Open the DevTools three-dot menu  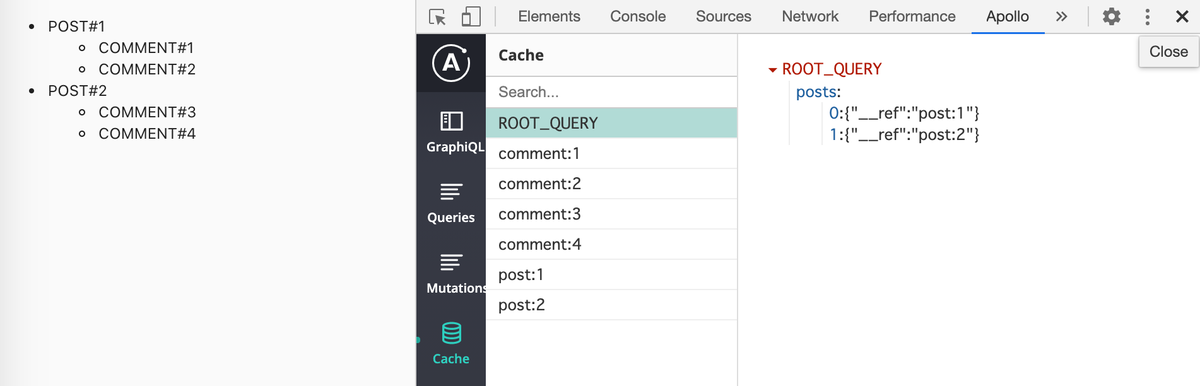pos(1147,17)
